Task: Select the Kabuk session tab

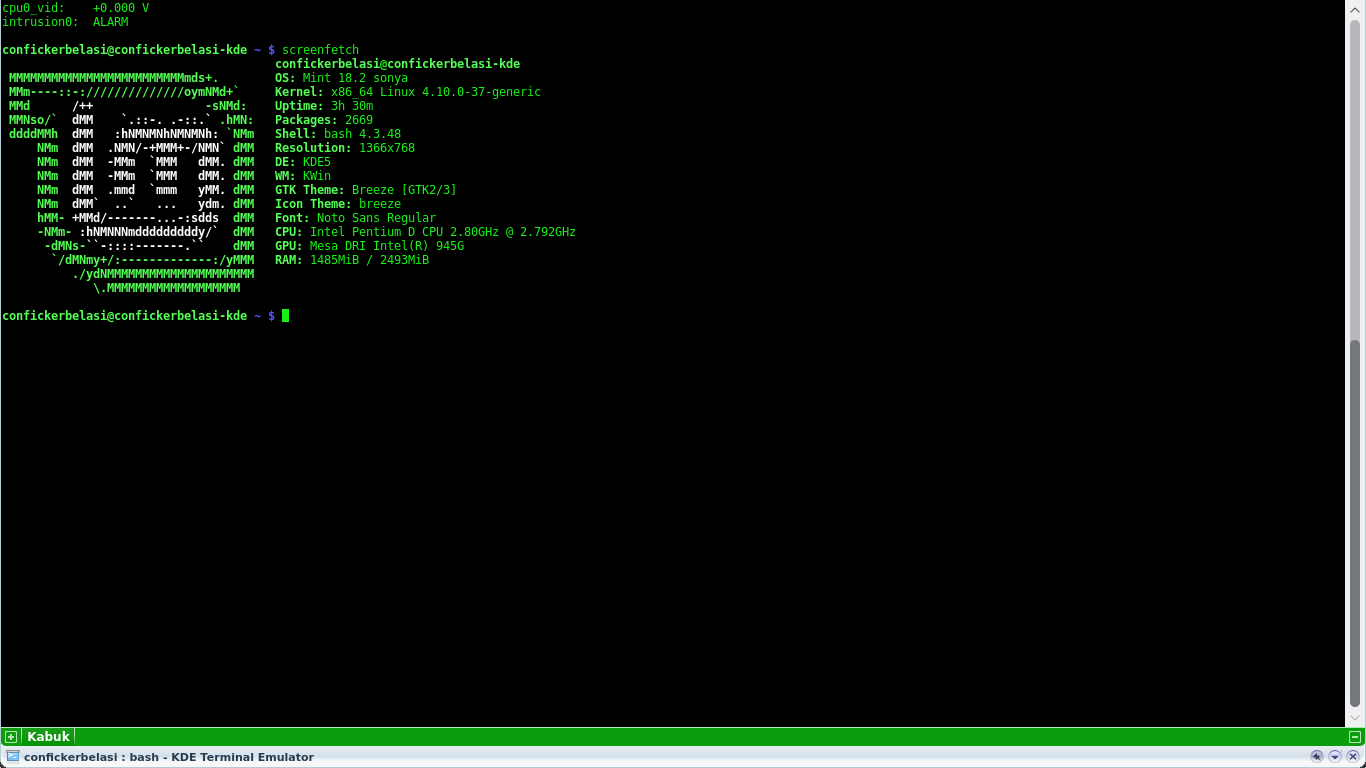Action: [48, 737]
